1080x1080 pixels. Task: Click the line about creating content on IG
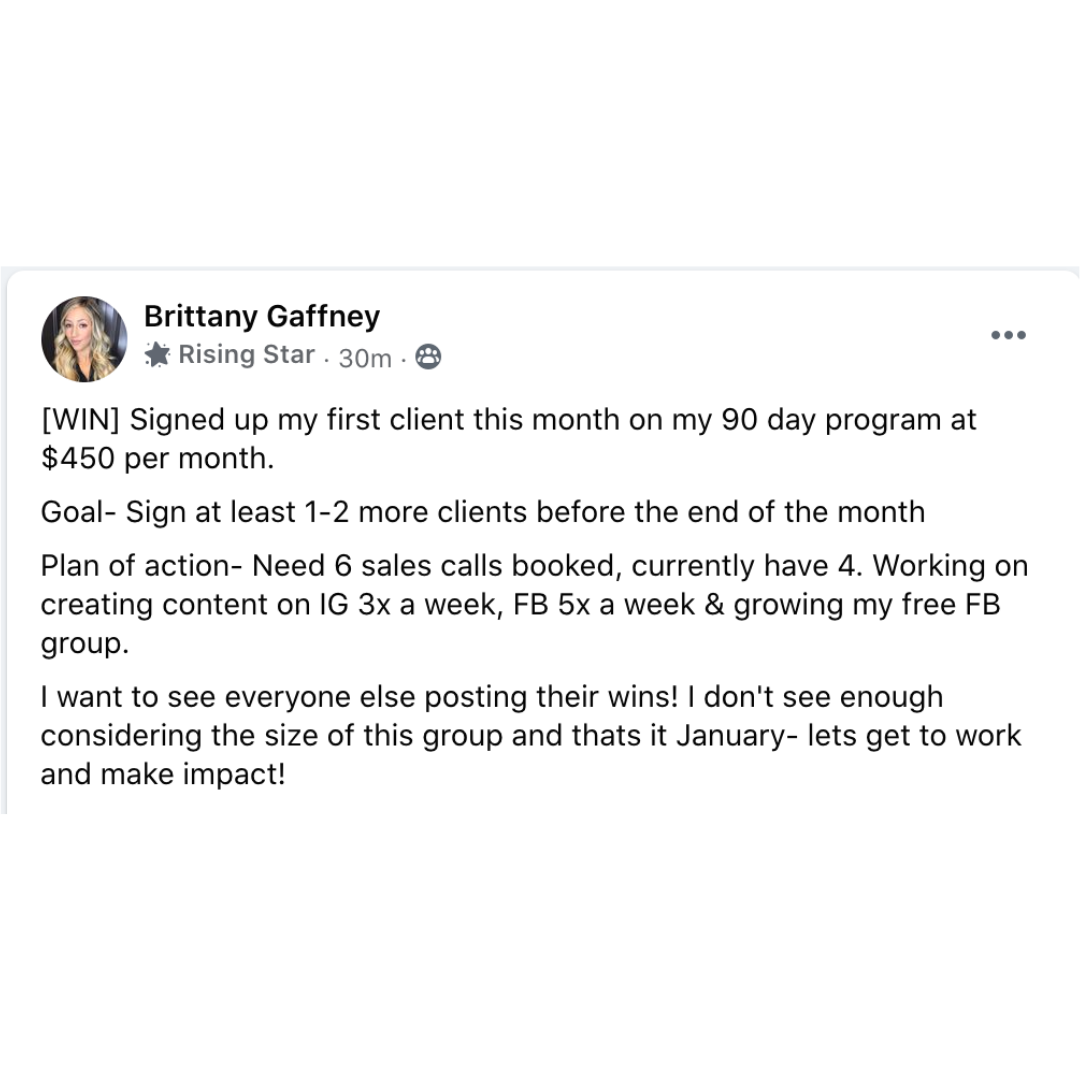click(x=521, y=604)
